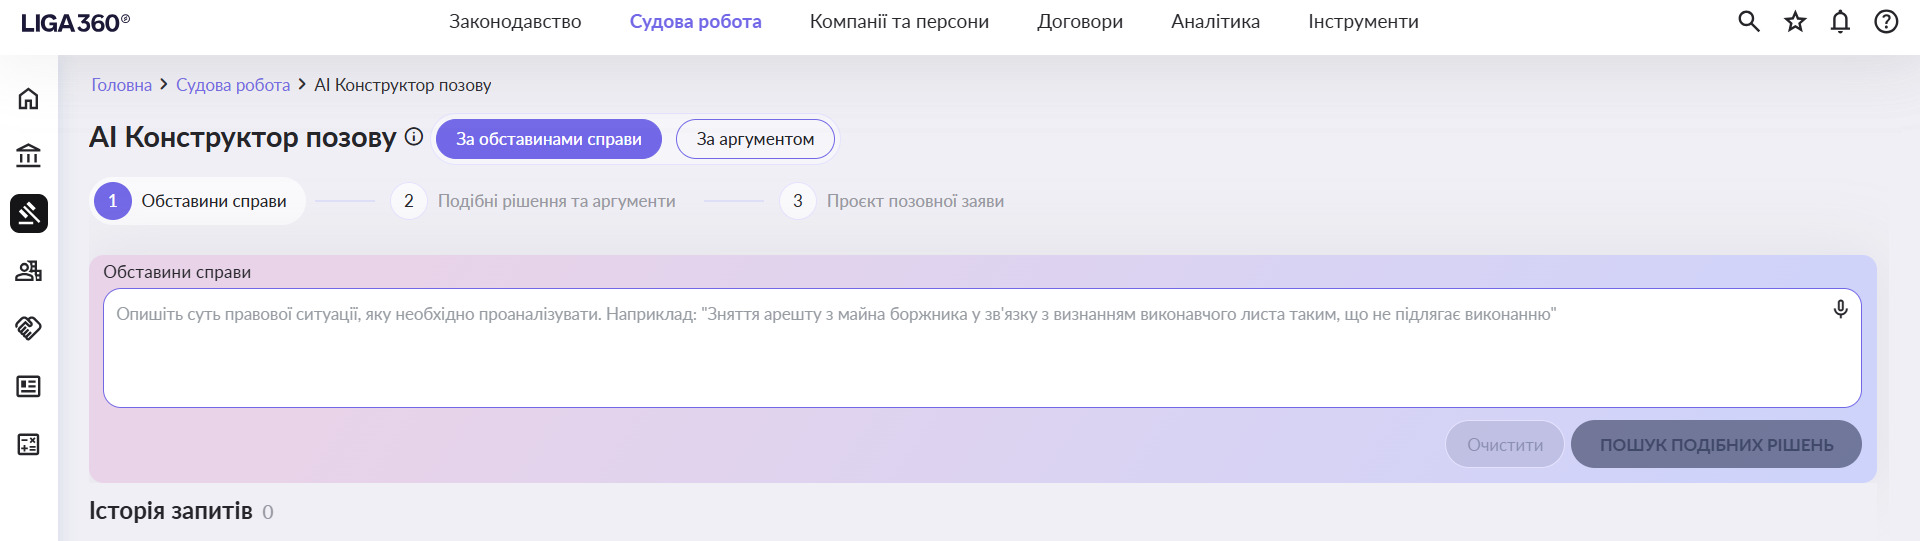This screenshot has height=541, width=1920.
Task: Open the court building icon in the sidebar
Action: click(29, 156)
